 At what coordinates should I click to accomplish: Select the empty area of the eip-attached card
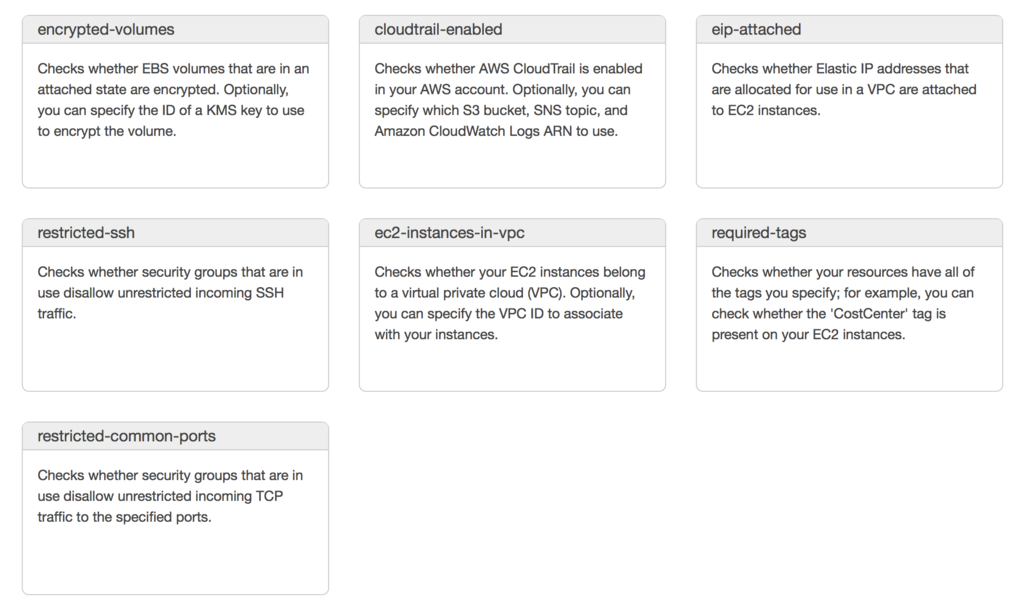point(849,153)
